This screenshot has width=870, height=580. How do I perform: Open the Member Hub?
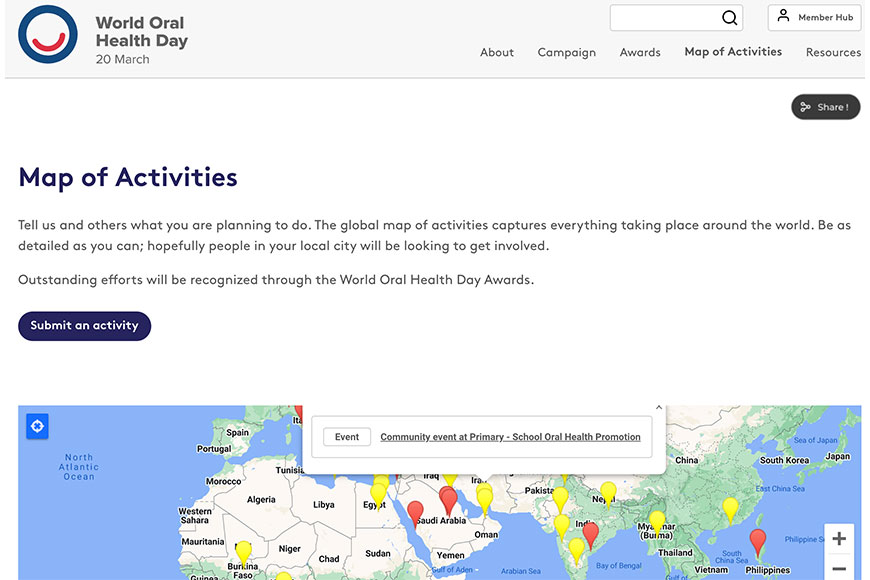click(x=815, y=18)
